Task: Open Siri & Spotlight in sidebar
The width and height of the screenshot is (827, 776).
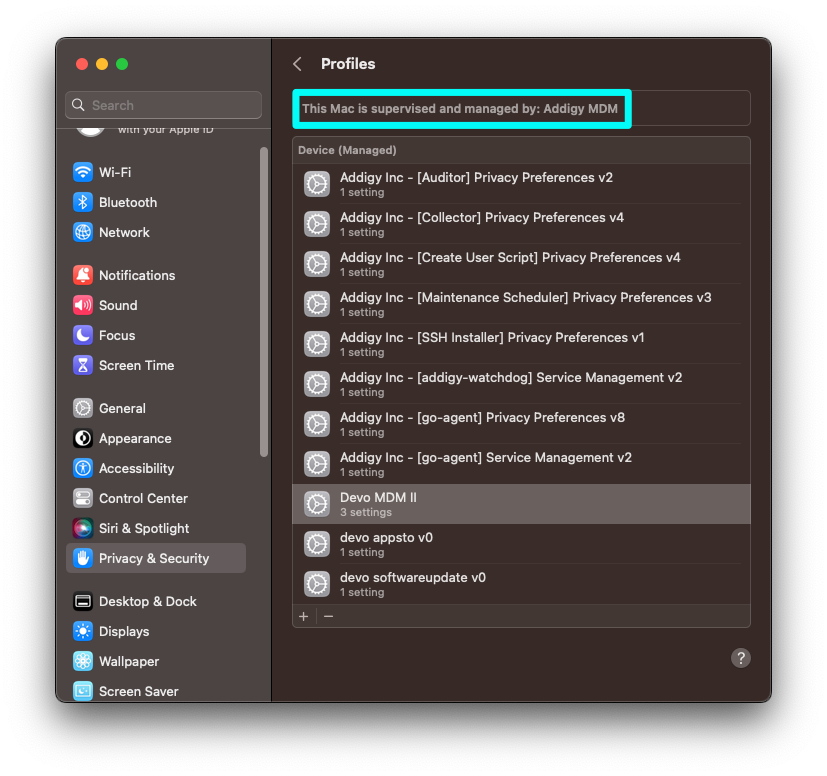Action: click(x=156, y=528)
